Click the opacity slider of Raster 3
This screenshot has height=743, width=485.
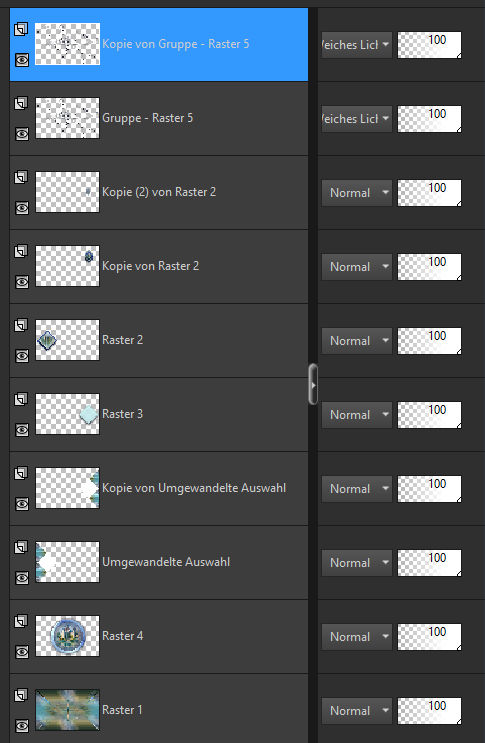429,415
